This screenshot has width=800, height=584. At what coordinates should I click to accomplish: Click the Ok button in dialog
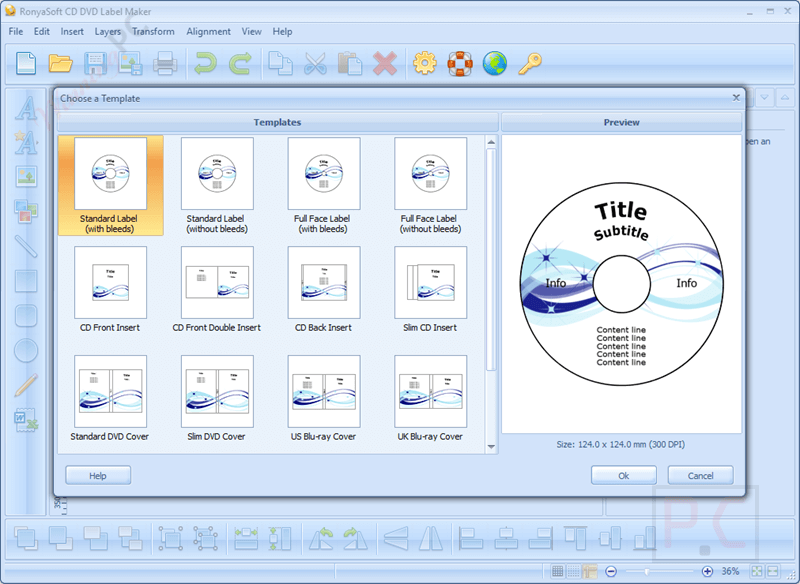[x=623, y=475]
